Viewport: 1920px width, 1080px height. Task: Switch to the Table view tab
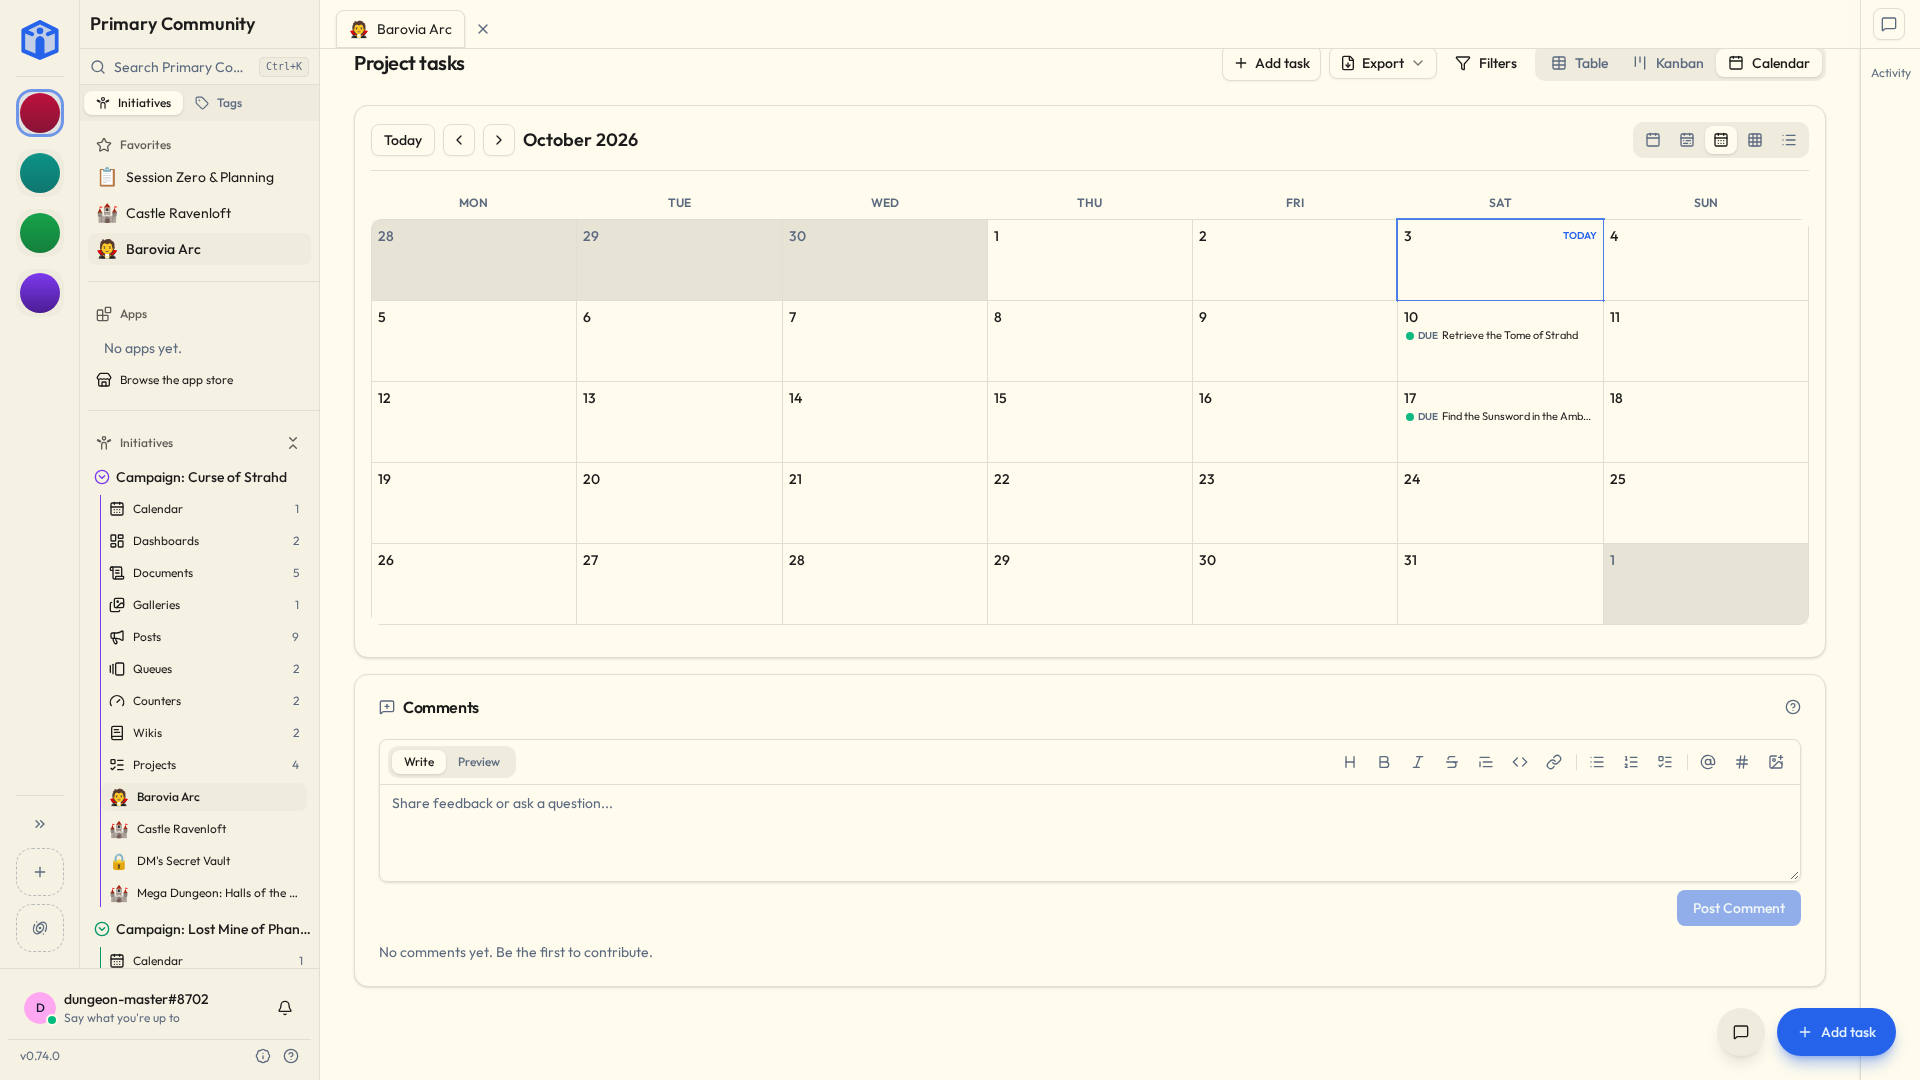[1580, 63]
